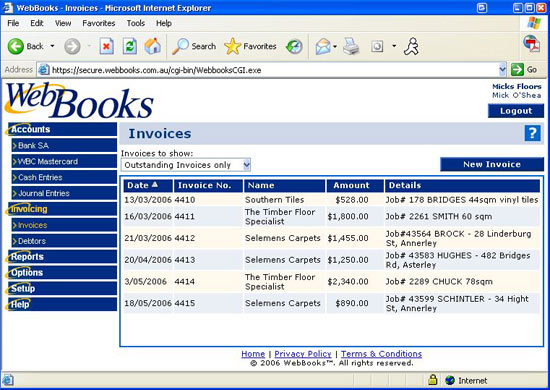The height and width of the screenshot is (390, 550).
Task: Click the padlock security icon in status bar
Action: (x=433, y=379)
